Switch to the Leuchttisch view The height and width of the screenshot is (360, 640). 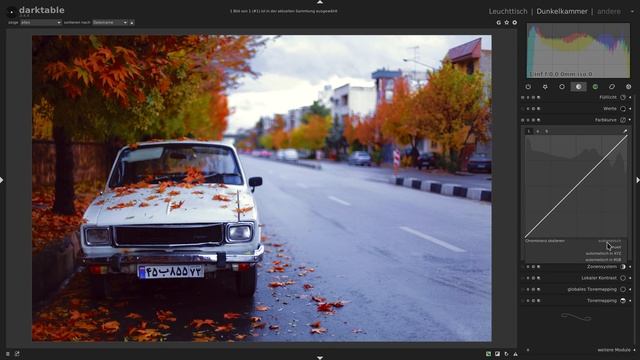pos(508,11)
